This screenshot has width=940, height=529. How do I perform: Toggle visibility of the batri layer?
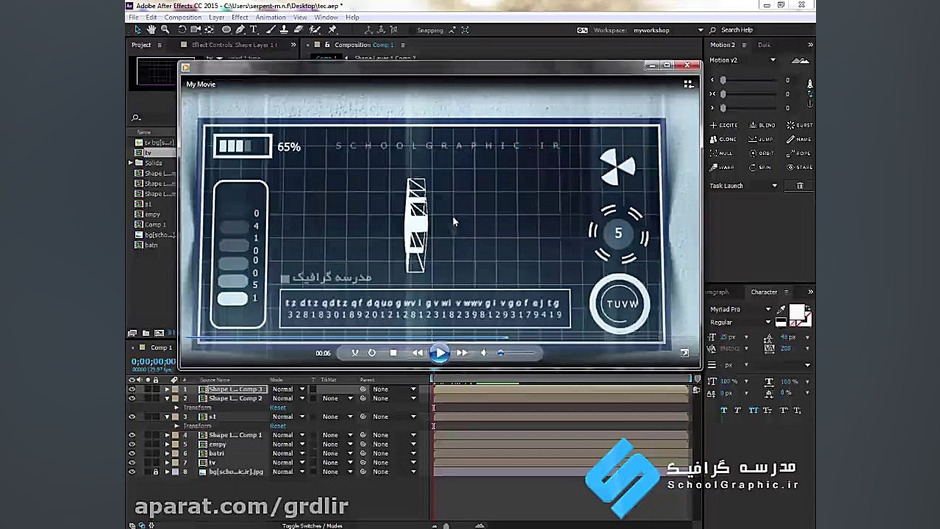tap(132, 453)
